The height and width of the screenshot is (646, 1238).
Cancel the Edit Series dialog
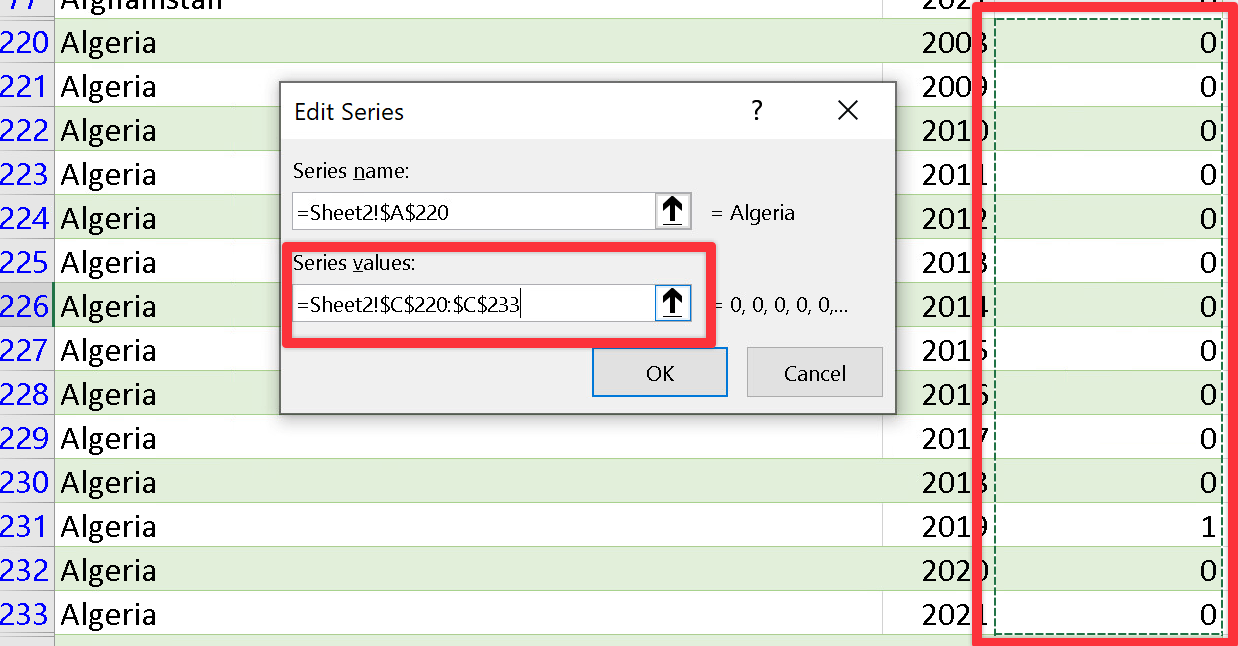pos(815,372)
